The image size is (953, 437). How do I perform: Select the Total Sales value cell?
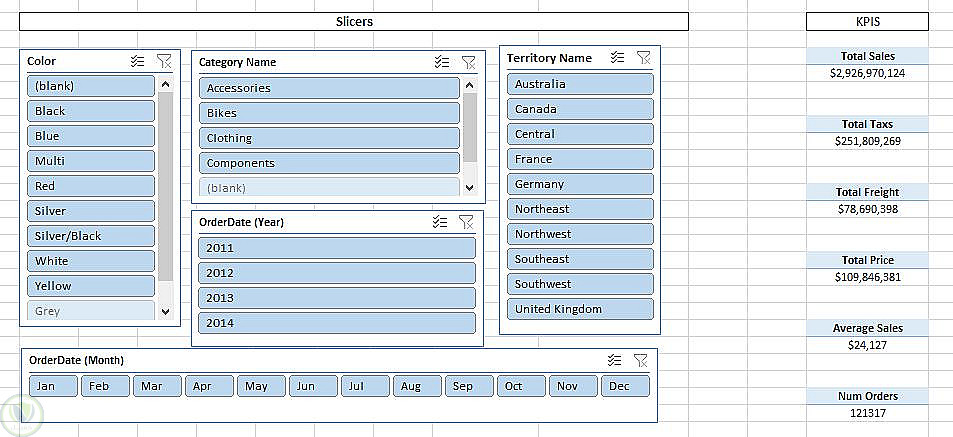tap(867, 73)
